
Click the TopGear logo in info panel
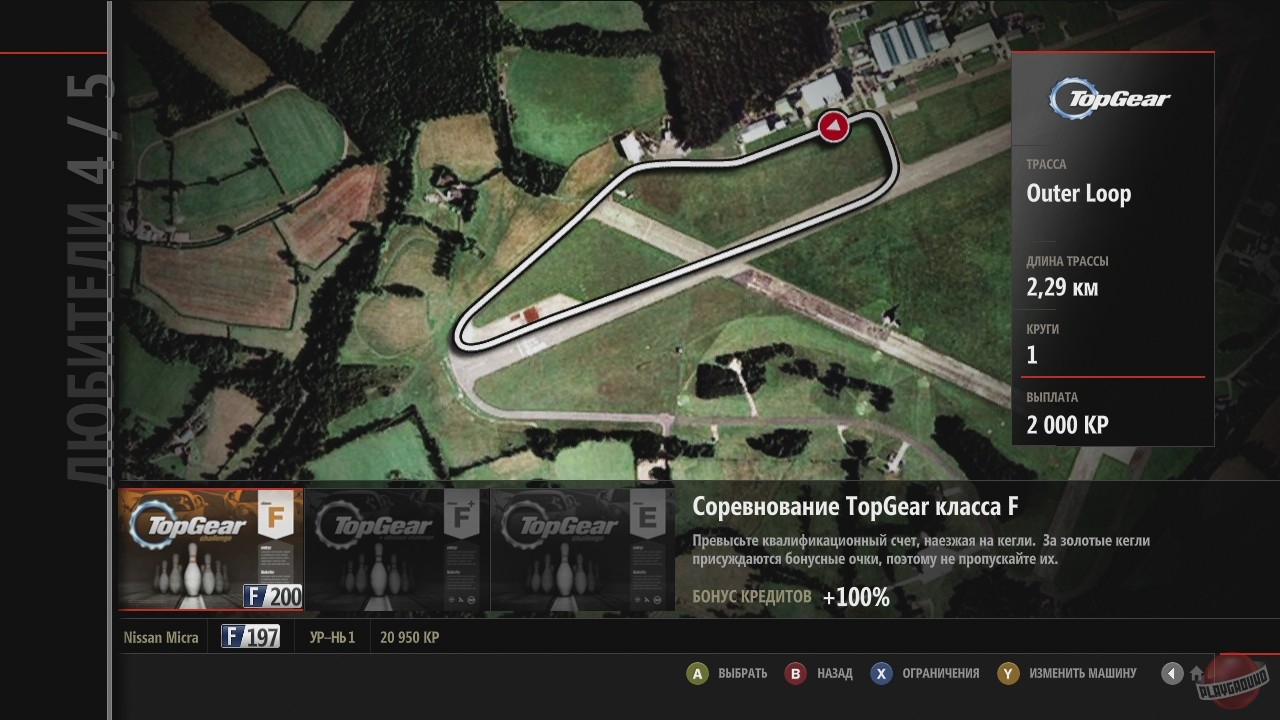pos(1109,98)
